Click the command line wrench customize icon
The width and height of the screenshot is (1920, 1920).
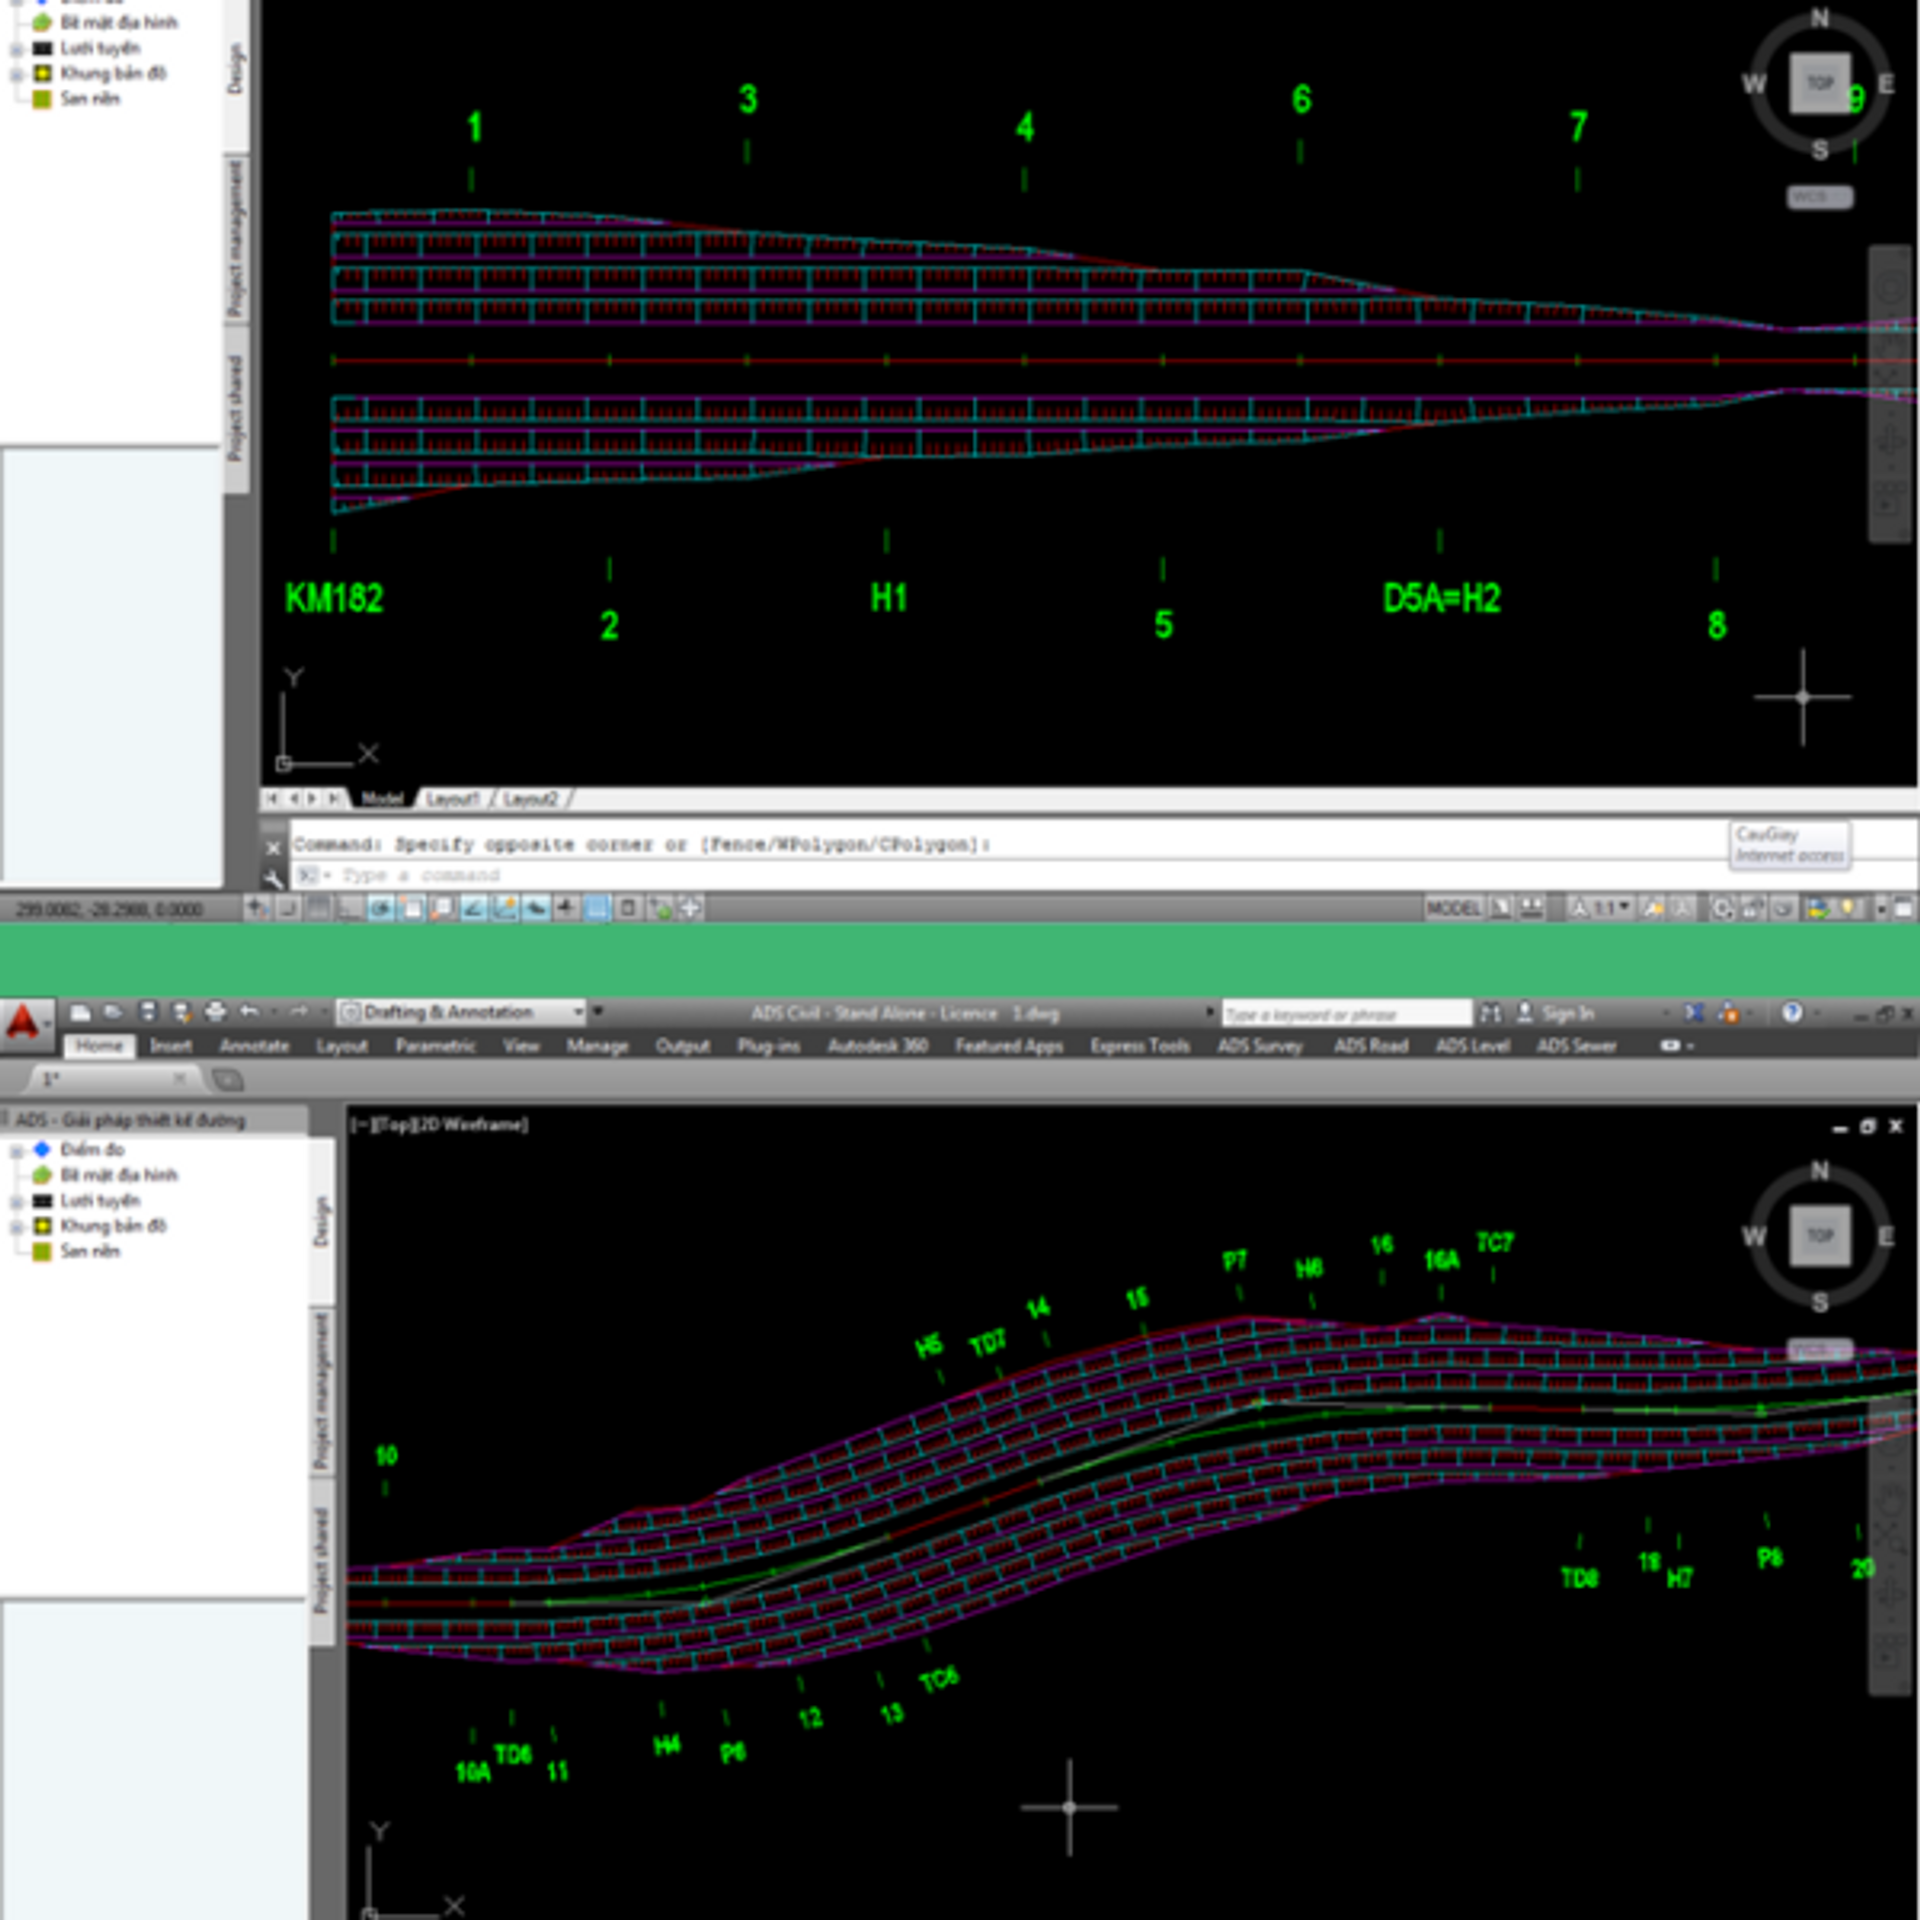coord(273,880)
